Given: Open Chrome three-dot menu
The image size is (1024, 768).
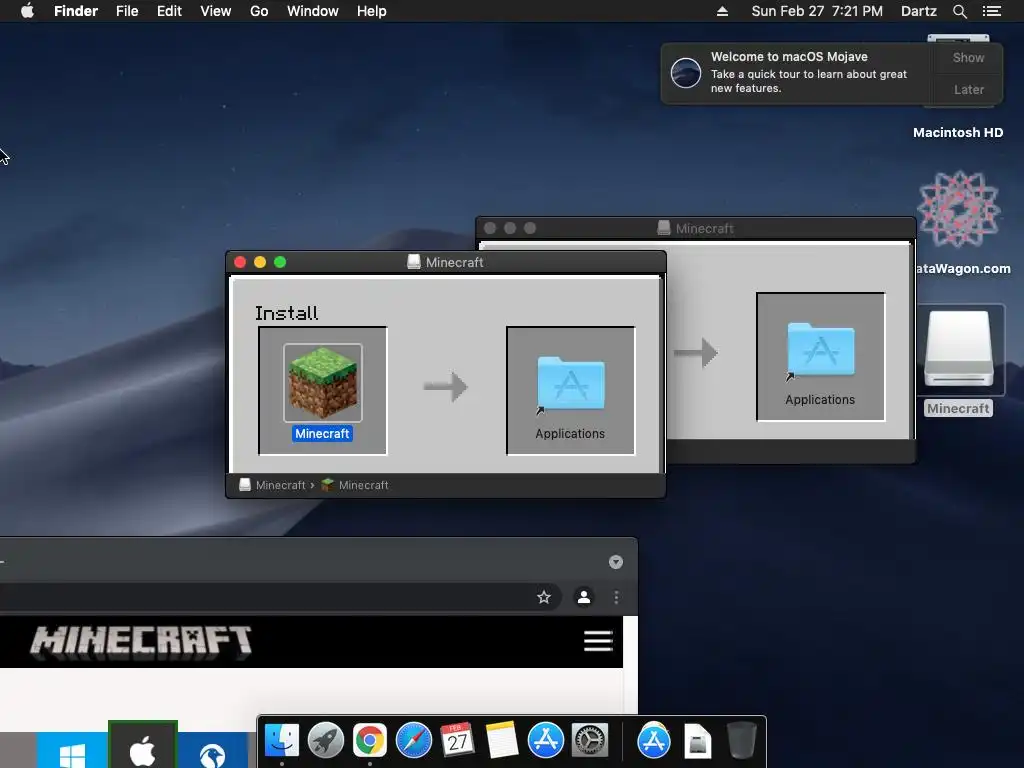Looking at the screenshot, I should (x=616, y=597).
